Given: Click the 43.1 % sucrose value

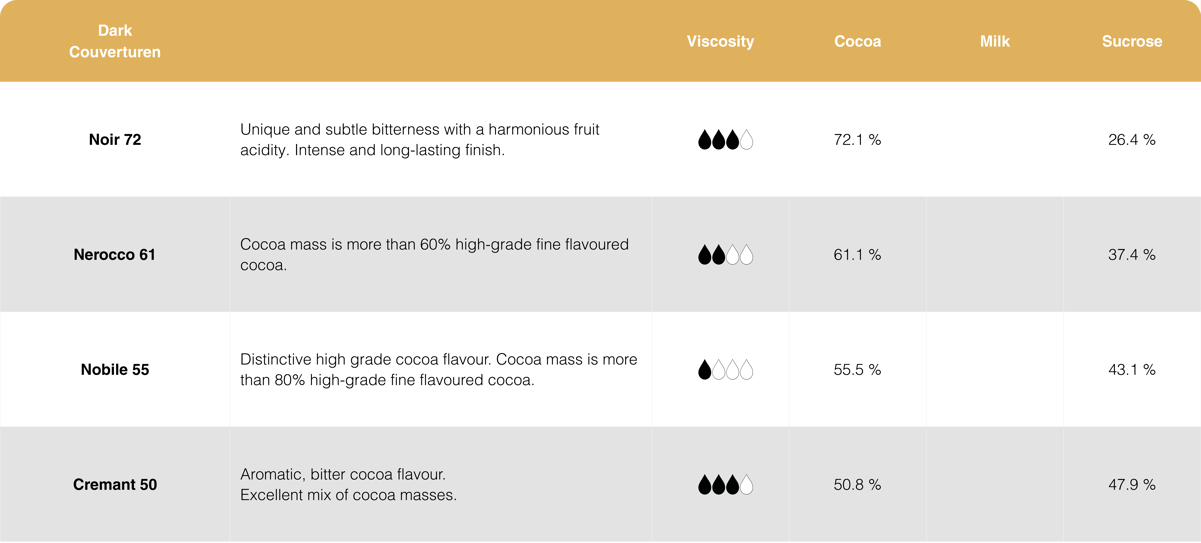Looking at the screenshot, I should (1131, 370).
